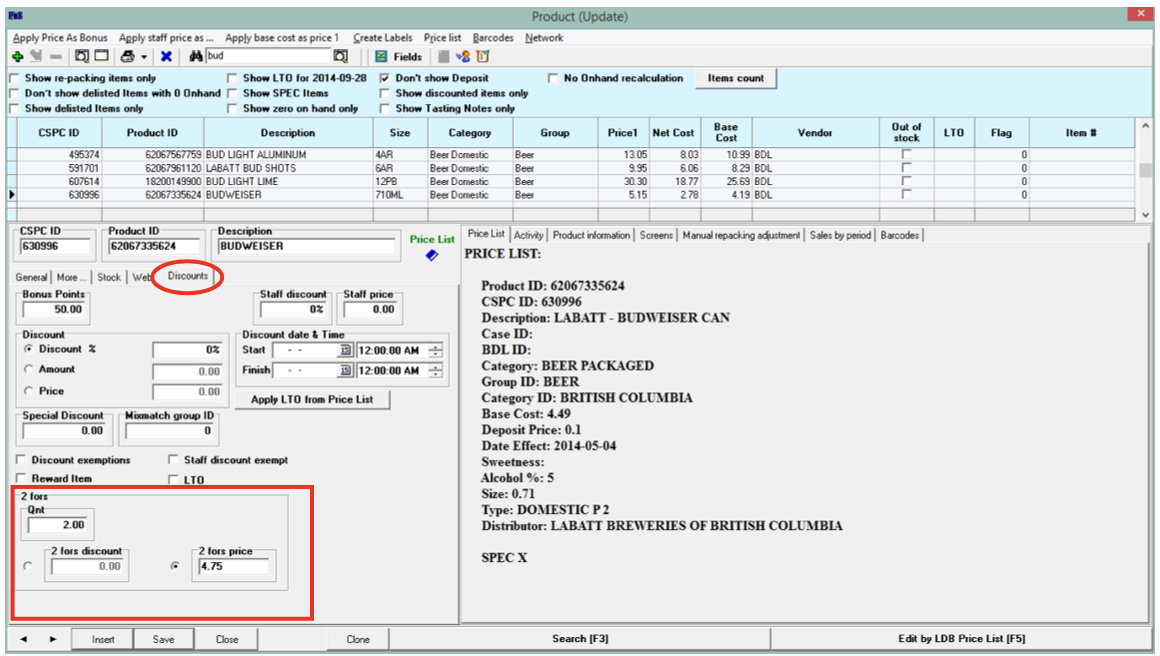Open the Start date calendar picker
This screenshot has width=1160, height=656.
345,351
